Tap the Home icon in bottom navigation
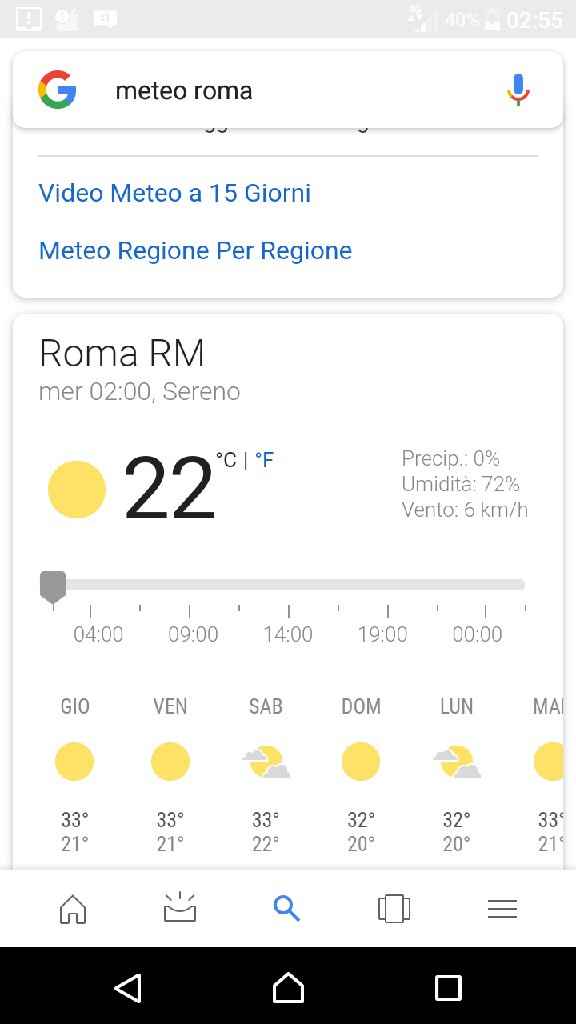576x1024 pixels. tap(72, 909)
